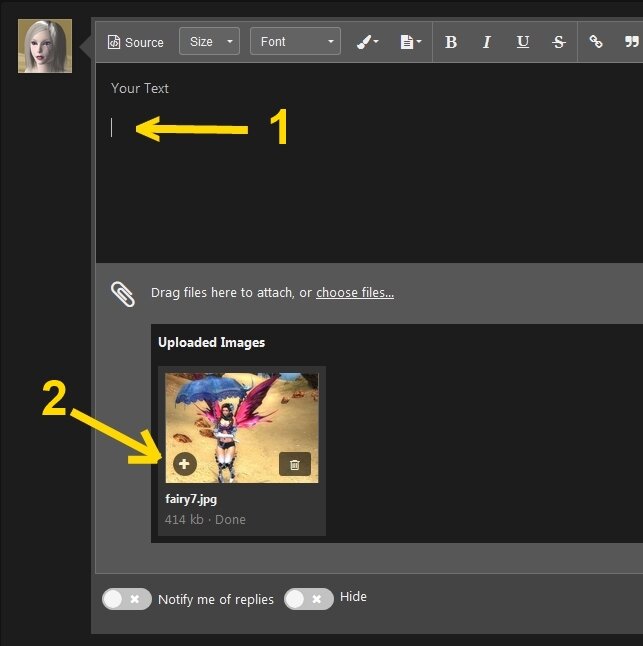Image resolution: width=643 pixels, height=646 pixels.
Task: Apply Strikethrough formatting
Action: pyautogui.click(x=559, y=42)
